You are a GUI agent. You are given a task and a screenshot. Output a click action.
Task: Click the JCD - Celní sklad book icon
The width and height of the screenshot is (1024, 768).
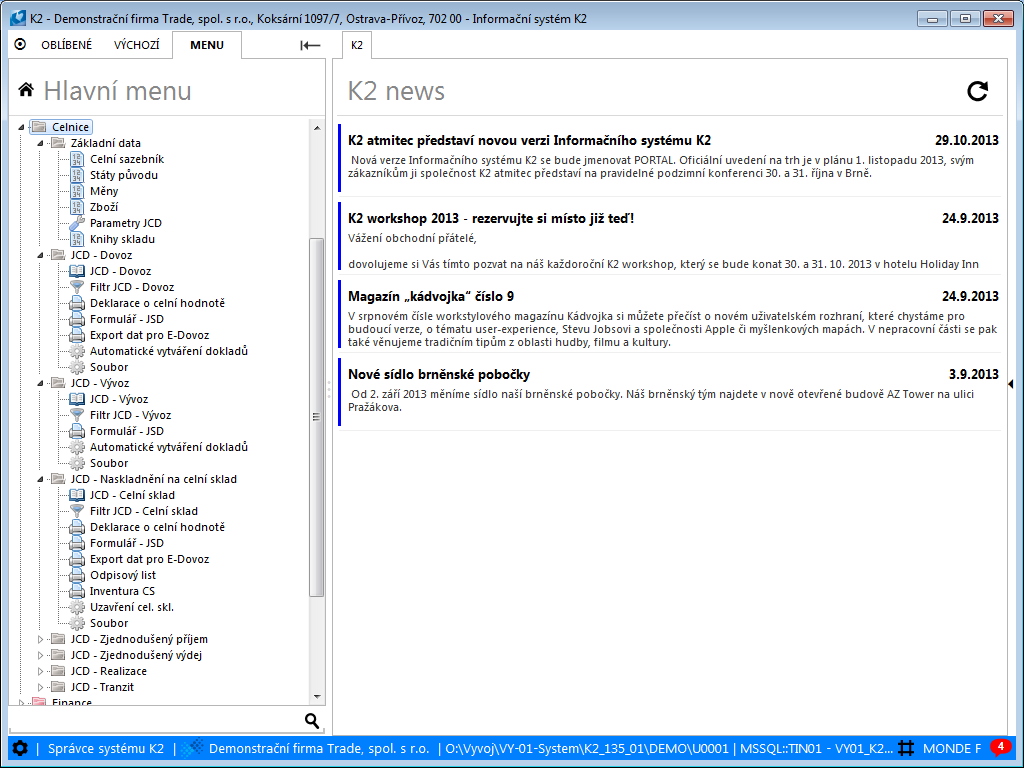pos(77,495)
